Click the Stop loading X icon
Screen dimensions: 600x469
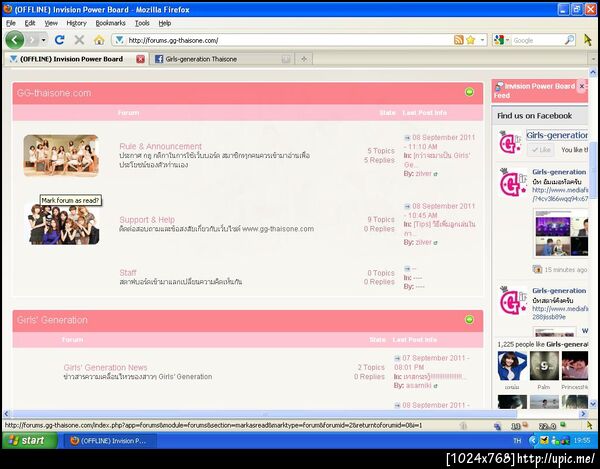tap(79, 40)
